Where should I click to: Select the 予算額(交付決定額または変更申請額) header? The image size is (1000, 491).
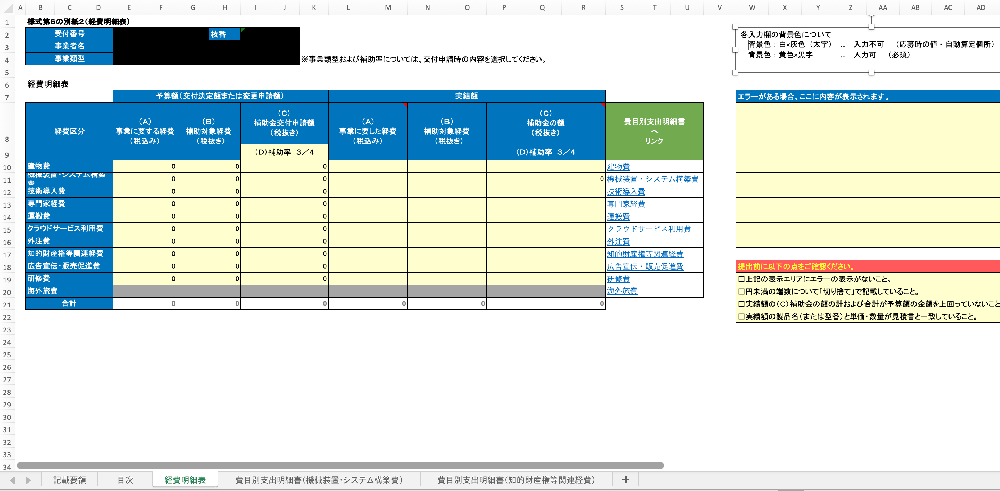click(x=221, y=96)
